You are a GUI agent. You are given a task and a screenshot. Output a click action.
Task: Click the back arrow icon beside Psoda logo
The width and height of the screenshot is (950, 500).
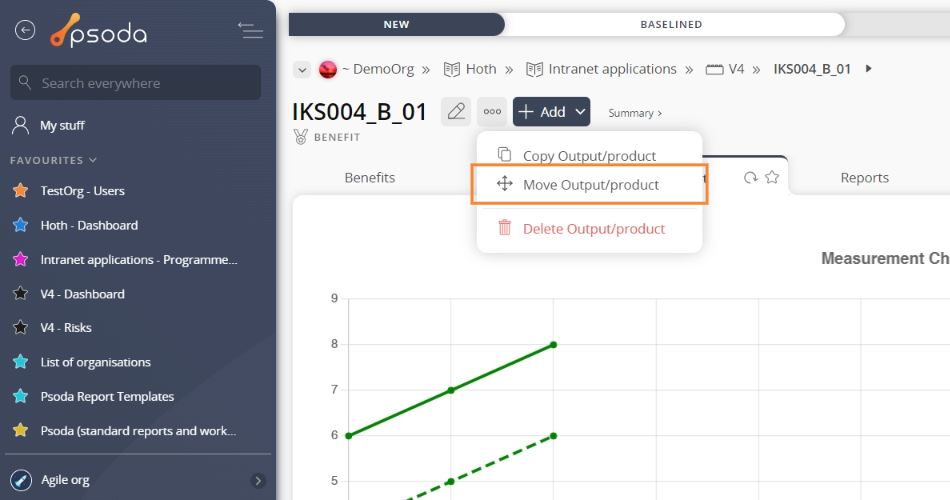click(x=25, y=31)
